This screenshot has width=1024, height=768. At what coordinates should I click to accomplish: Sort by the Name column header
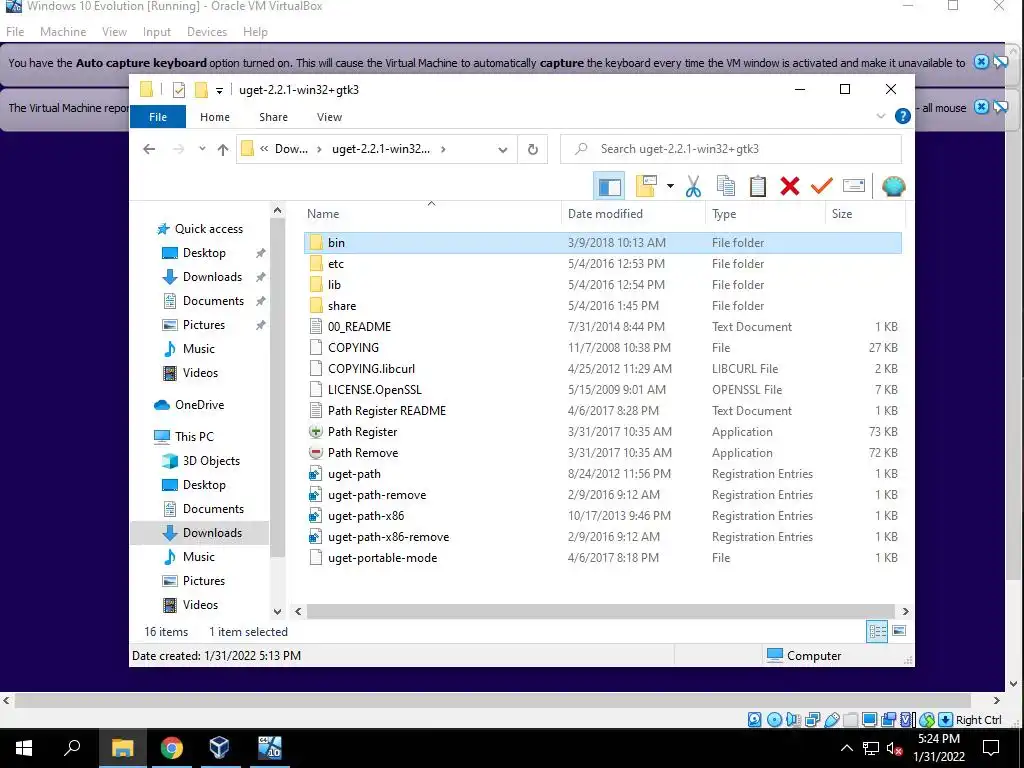(323, 214)
